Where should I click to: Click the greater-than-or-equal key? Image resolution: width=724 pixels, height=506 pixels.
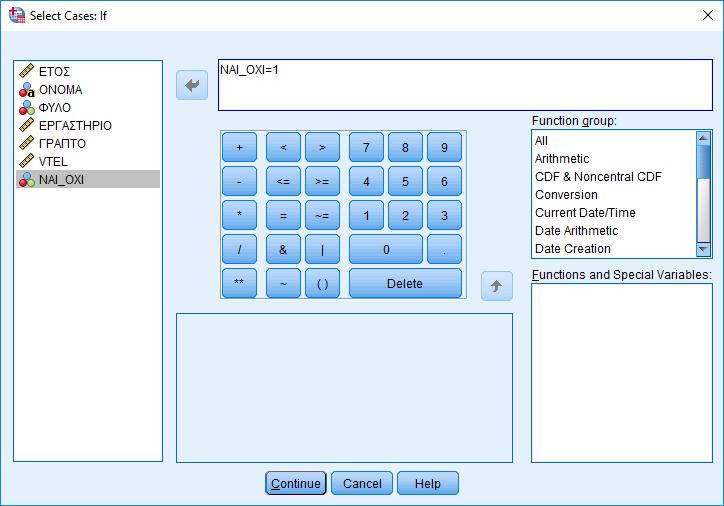(322, 181)
